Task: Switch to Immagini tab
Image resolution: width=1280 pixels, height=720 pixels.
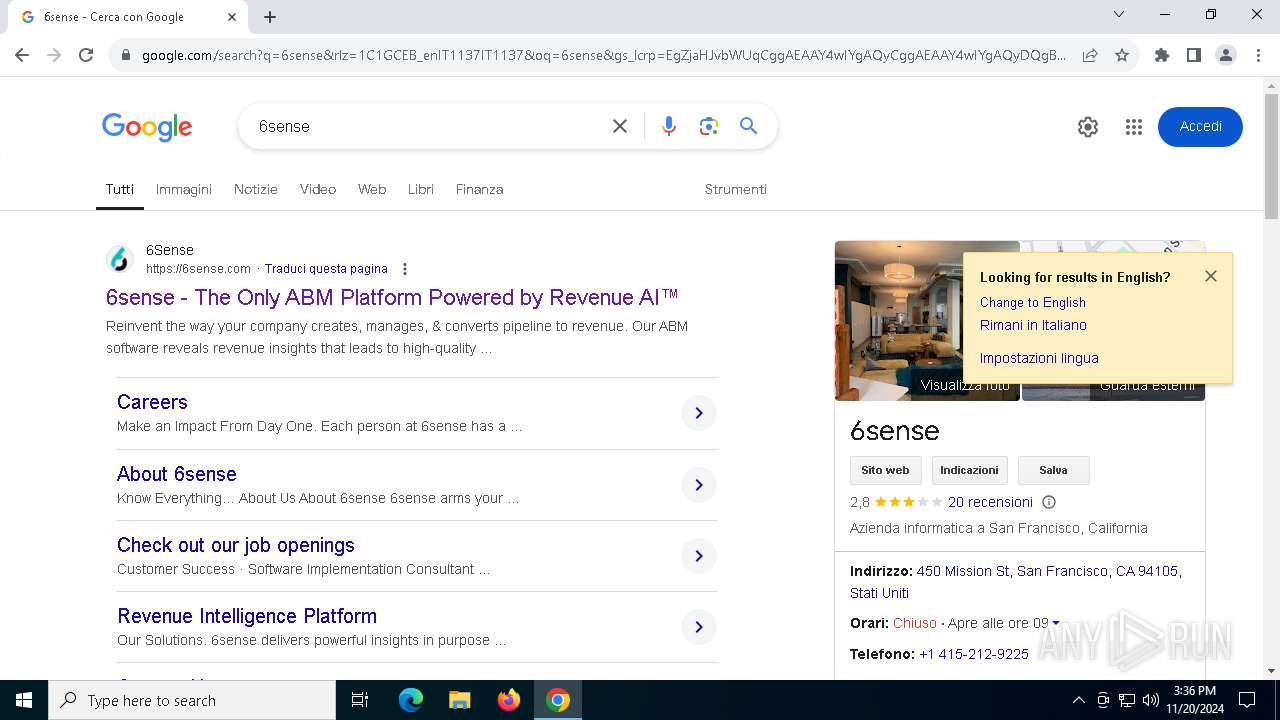Action: (x=184, y=189)
